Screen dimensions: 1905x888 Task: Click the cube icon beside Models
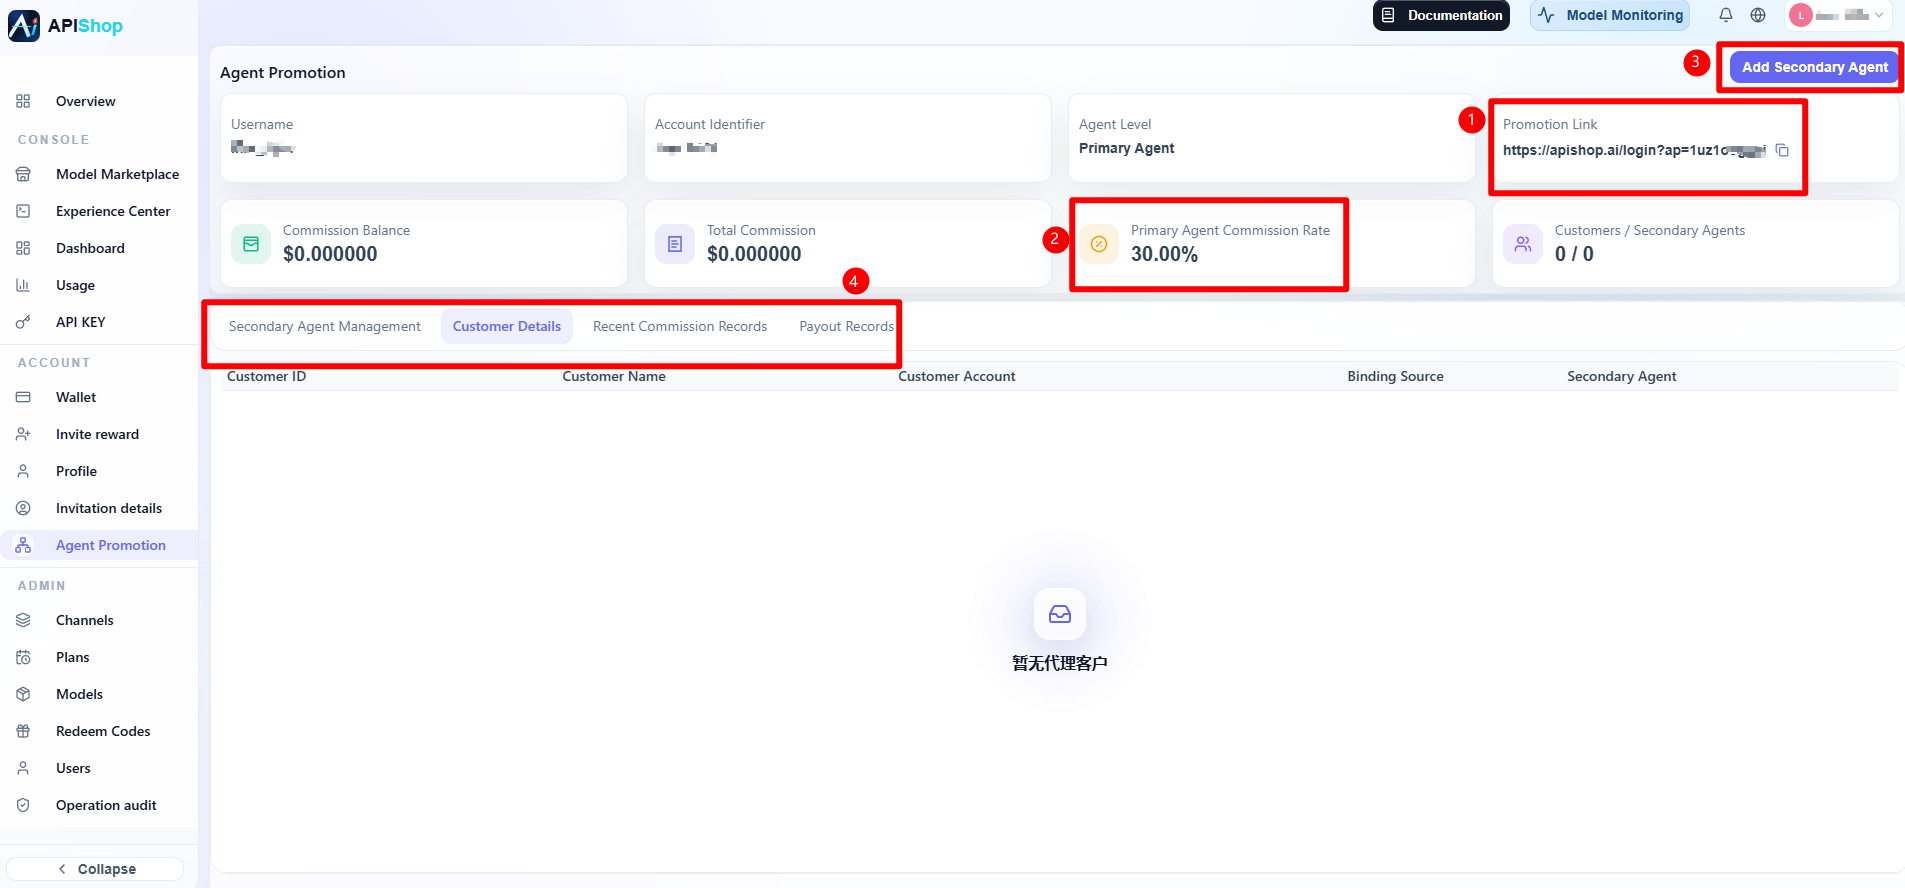[x=23, y=694]
